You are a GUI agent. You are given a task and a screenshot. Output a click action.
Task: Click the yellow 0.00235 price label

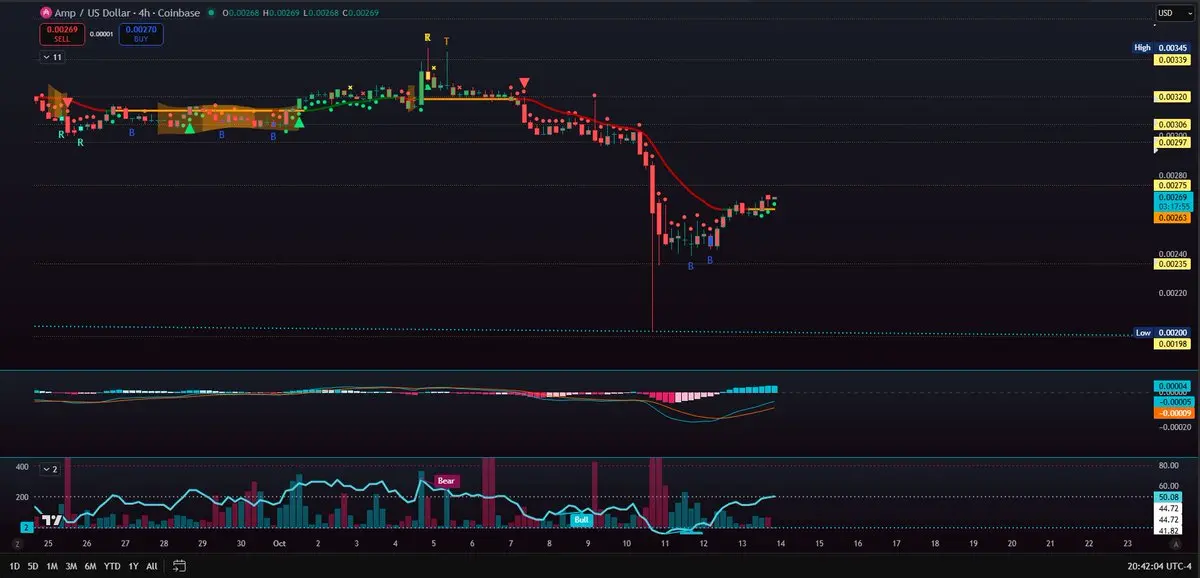tap(1171, 264)
